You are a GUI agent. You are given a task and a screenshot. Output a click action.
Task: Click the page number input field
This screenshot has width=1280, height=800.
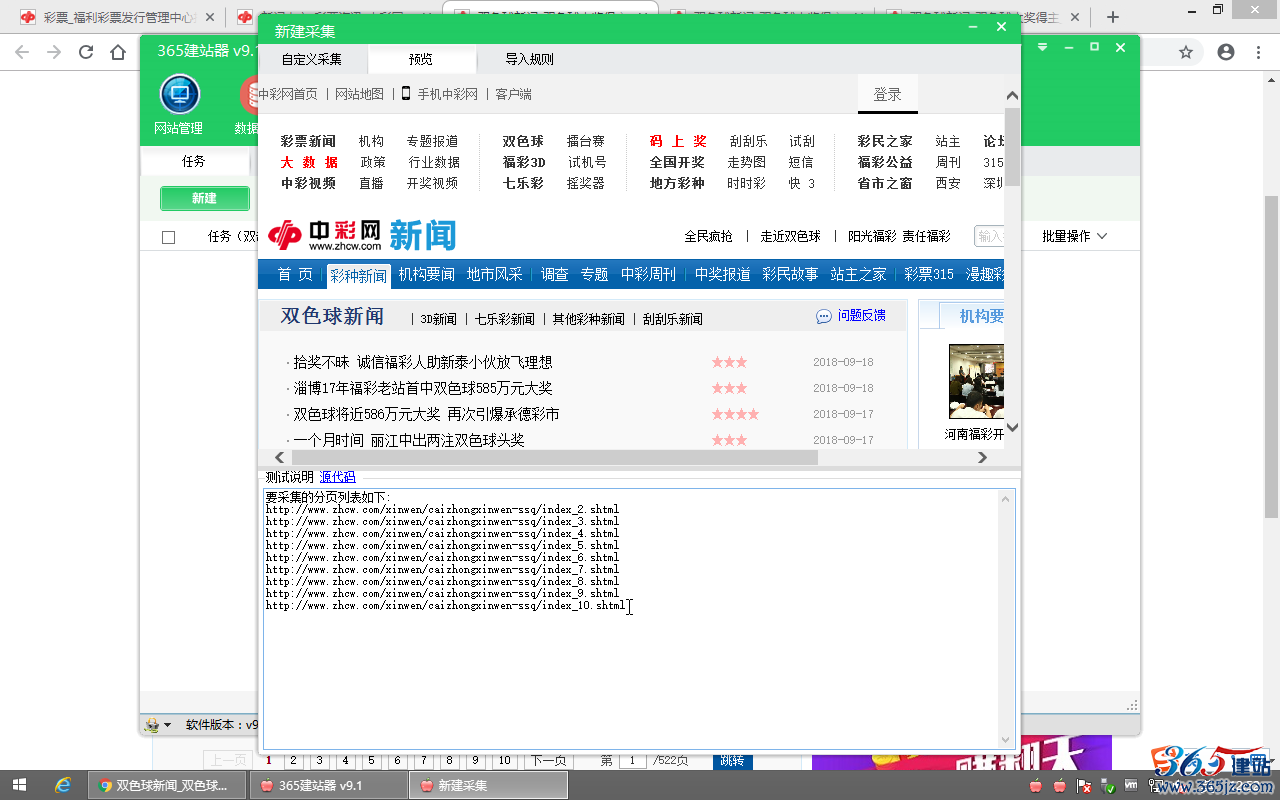coord(632,761)
